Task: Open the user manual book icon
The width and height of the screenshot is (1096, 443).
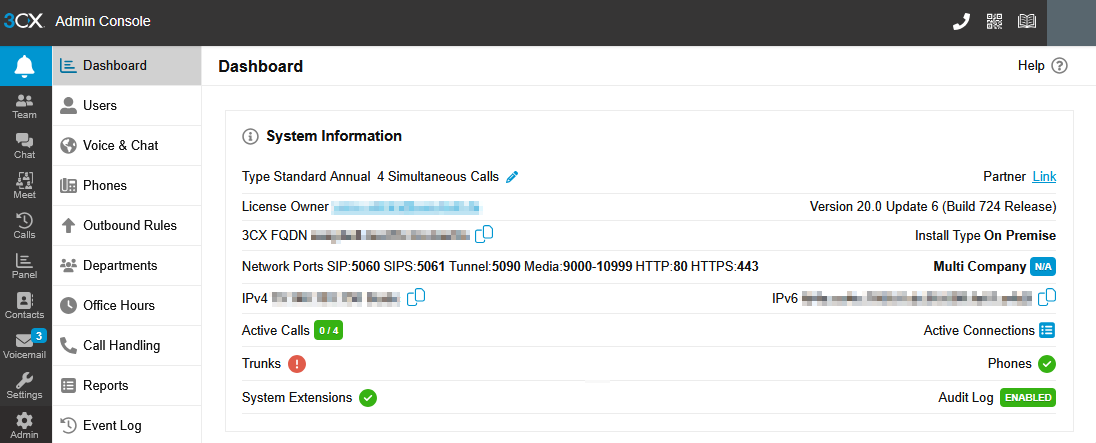Action: coord(1027,22)
